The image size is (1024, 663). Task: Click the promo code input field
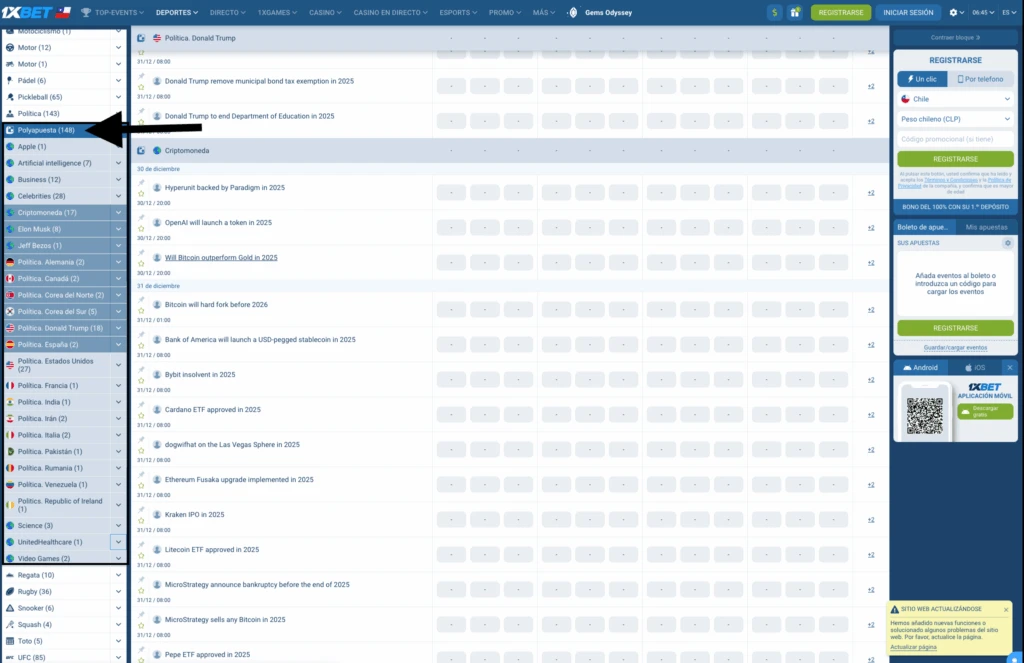pos(955,139)
